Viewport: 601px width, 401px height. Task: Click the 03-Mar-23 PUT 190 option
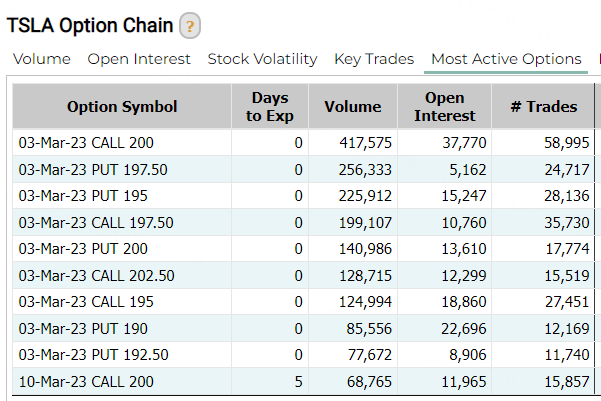coord(80,327)
